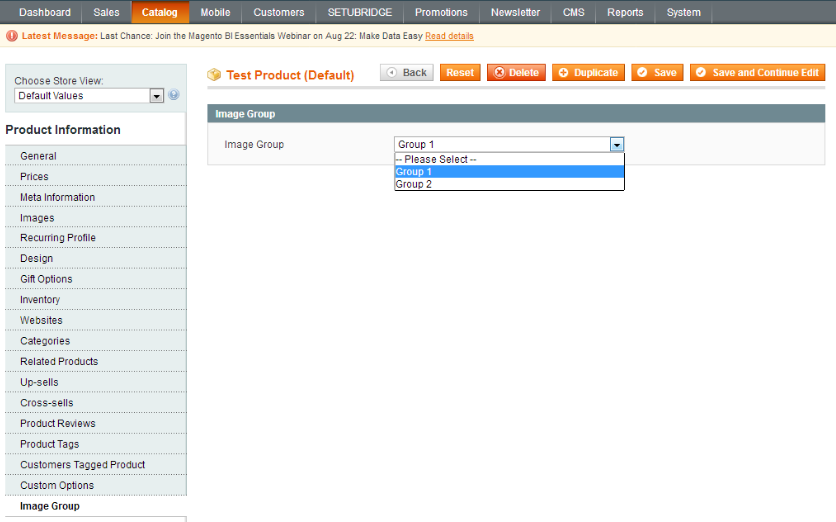Open the Choose Store View dropdown
Image resolution: width=836 pixels, height=522 pixels.
click(x=89, y=96)
